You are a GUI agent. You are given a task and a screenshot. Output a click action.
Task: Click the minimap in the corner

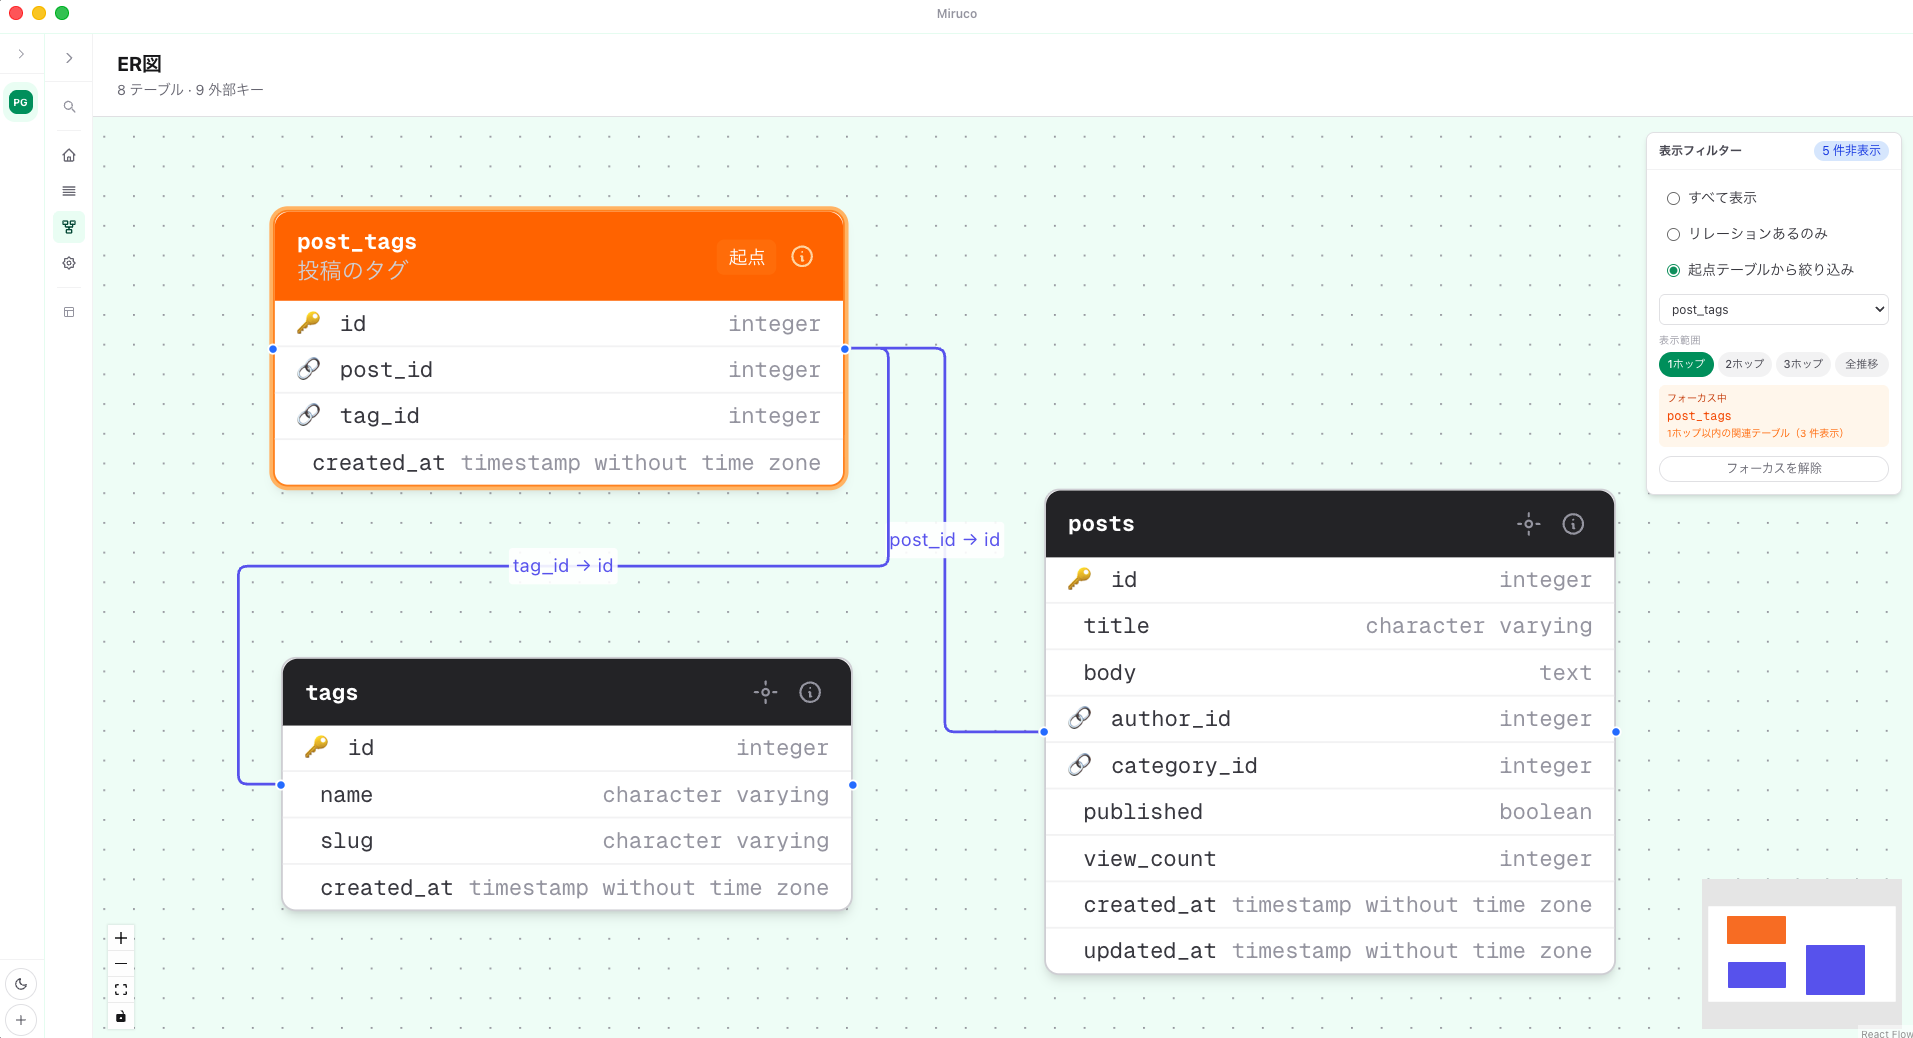coord(1801,954)
